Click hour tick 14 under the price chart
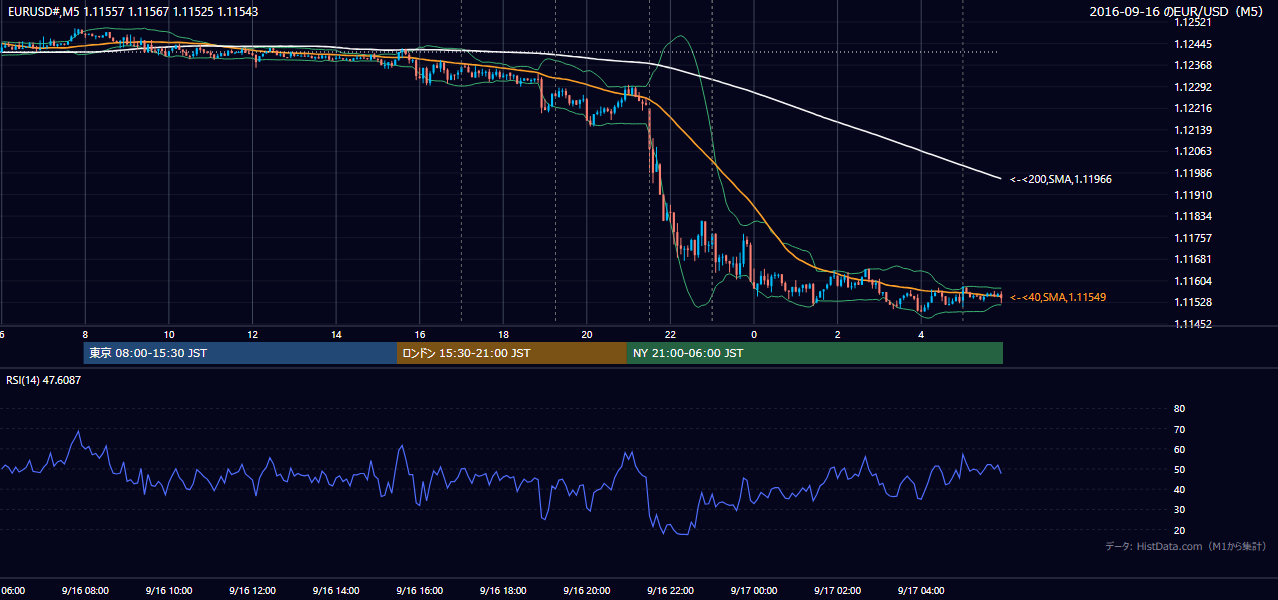The width and height of the screenshot is (1278, 600). click(337, 335)
